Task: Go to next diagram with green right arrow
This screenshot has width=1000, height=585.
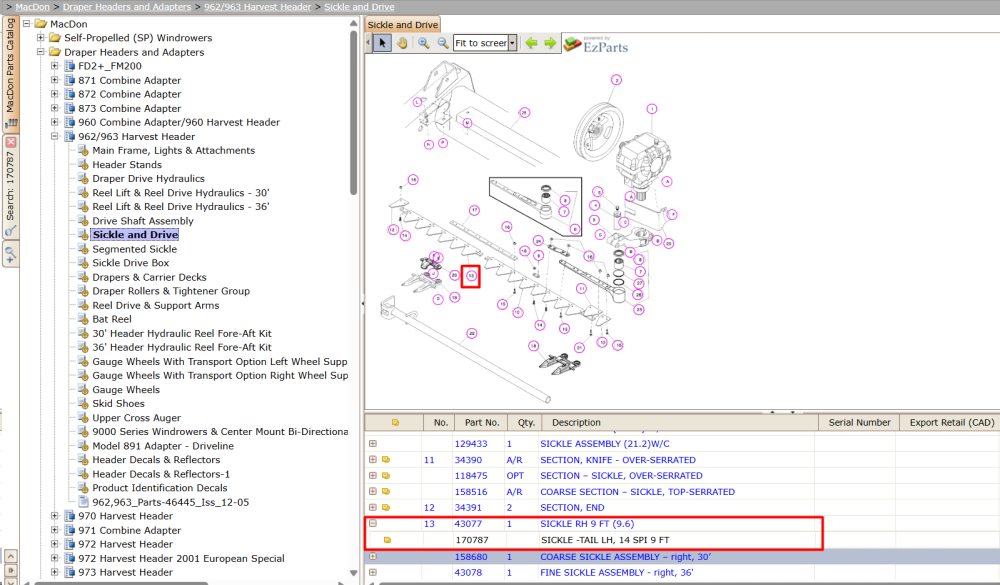Action: (550, 43)
